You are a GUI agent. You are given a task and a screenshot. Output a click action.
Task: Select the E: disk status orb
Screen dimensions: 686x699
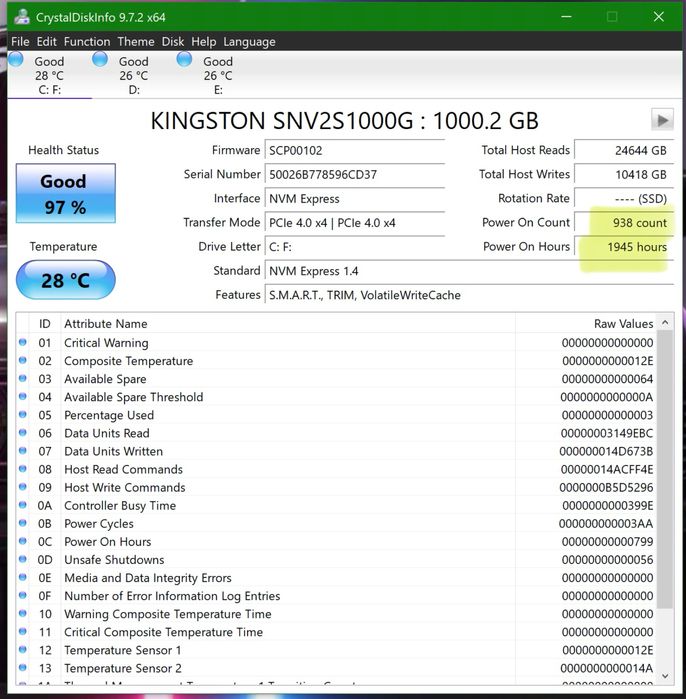pyautogui.click(x=184, y=59)
